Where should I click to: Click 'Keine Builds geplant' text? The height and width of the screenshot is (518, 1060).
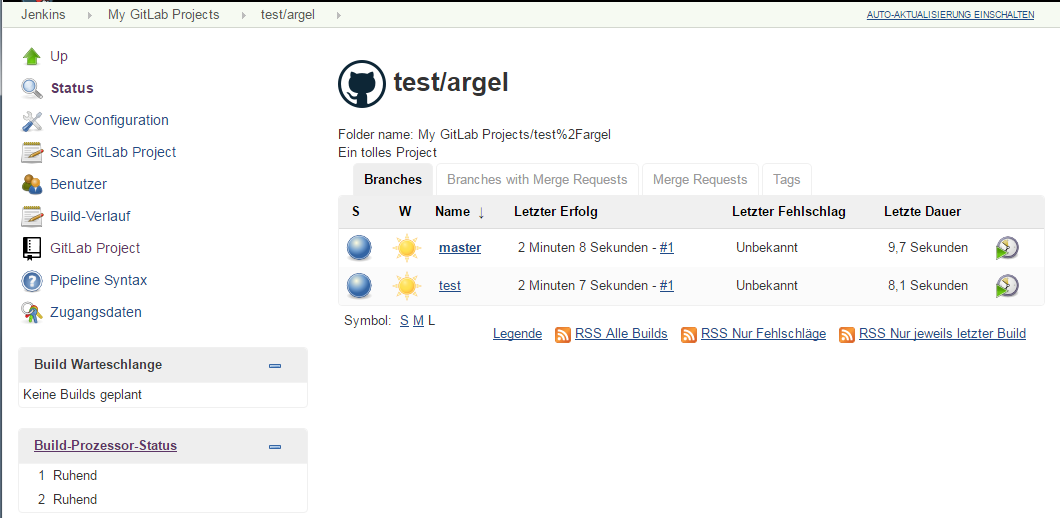coord(82,394)
